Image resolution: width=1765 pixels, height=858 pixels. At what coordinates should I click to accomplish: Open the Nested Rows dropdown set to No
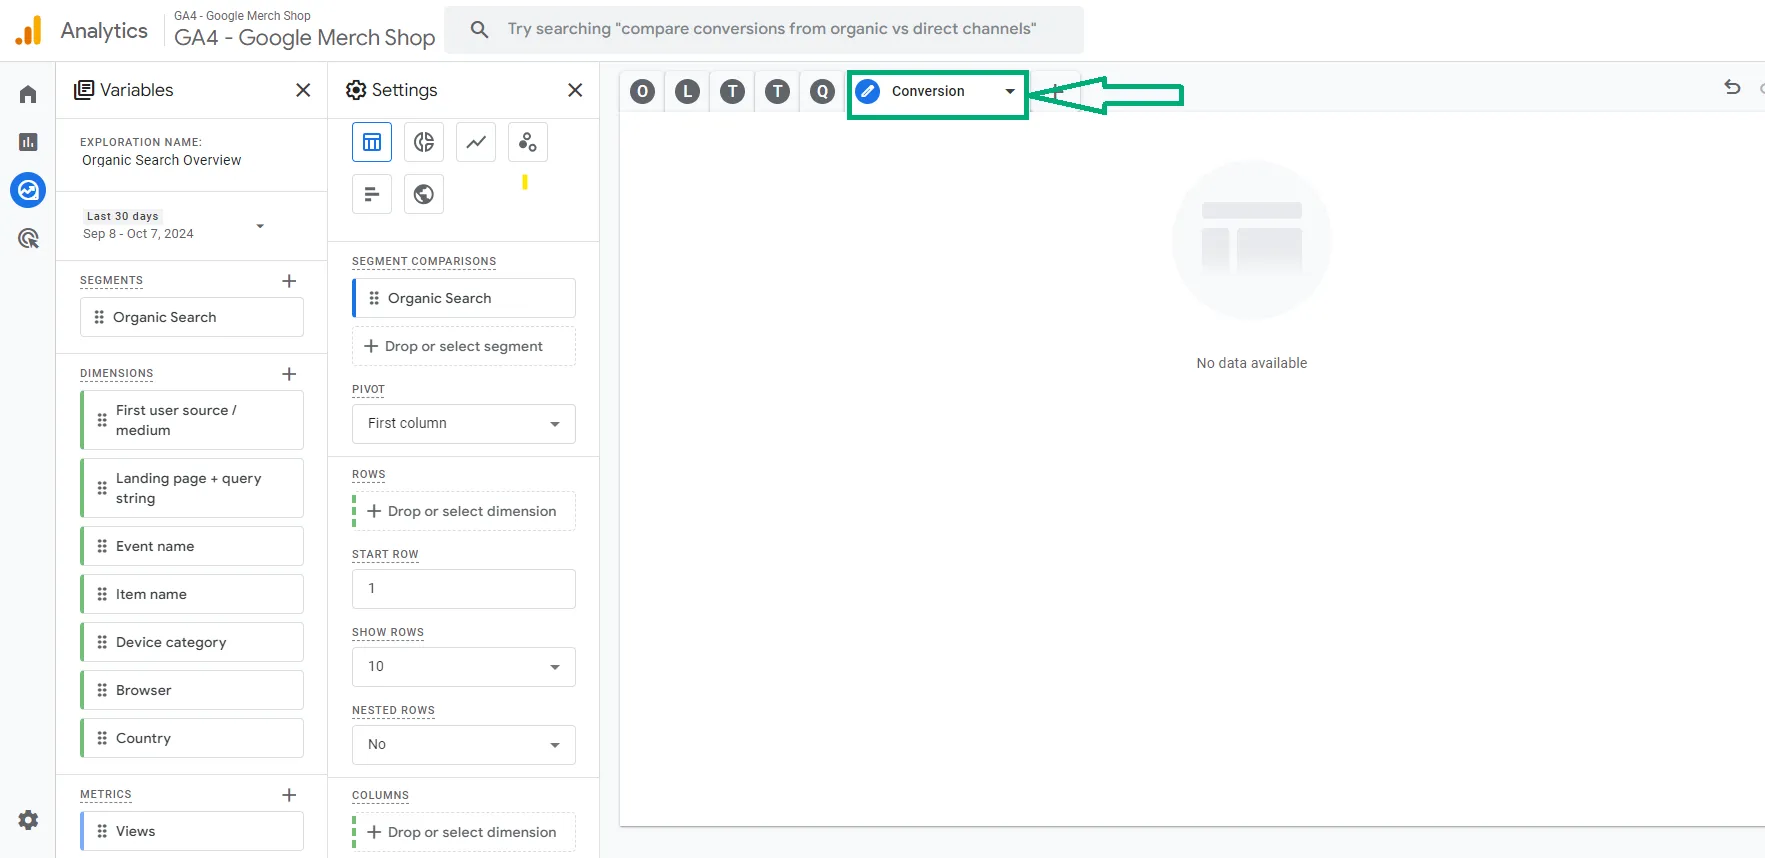pyautogui.click(x=464, y=745)
